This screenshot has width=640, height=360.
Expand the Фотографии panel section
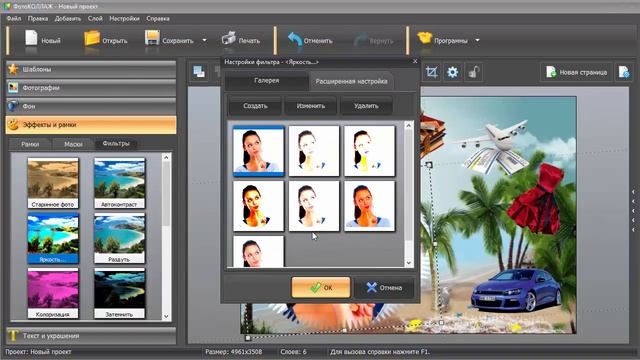click(91, 88)
